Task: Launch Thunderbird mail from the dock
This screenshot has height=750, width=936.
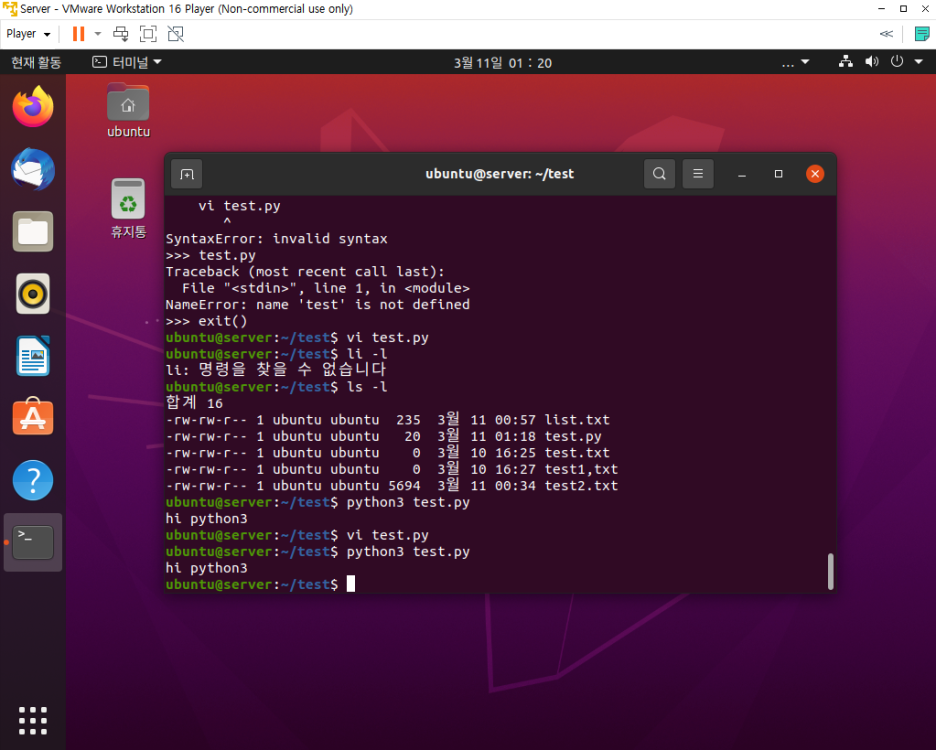Action: click(x=33, y=170)
